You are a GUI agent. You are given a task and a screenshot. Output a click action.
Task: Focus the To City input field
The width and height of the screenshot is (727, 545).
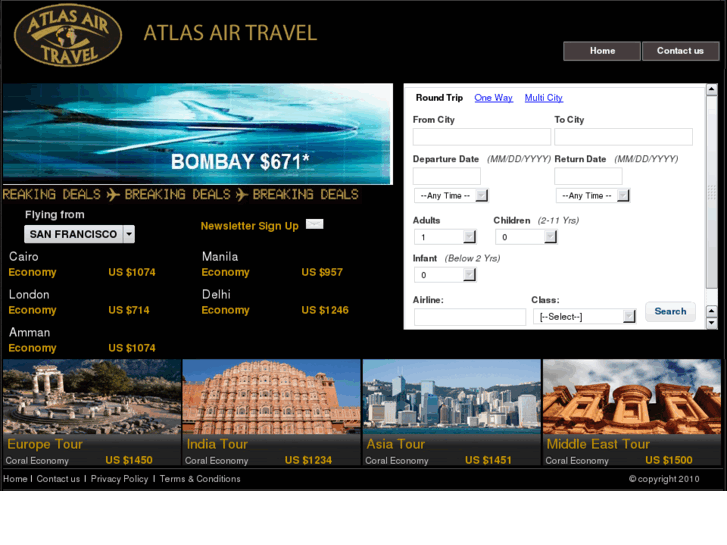pyautogui.click(x=623, y=137)
